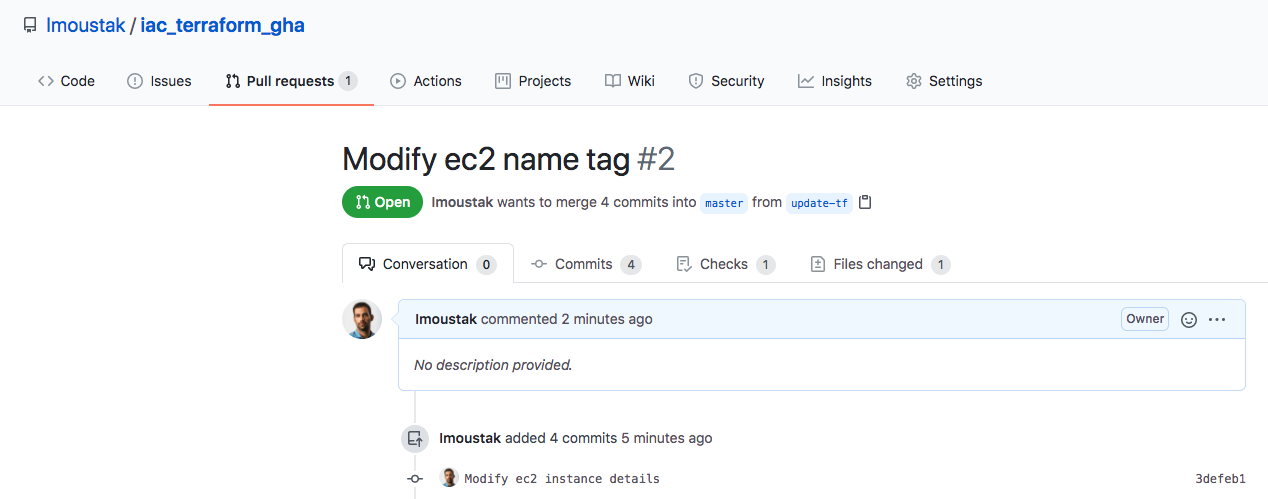Click the copy branch name clipboard icon
The height and width of the screenshot is (499, 1268).
click(866, 202)
